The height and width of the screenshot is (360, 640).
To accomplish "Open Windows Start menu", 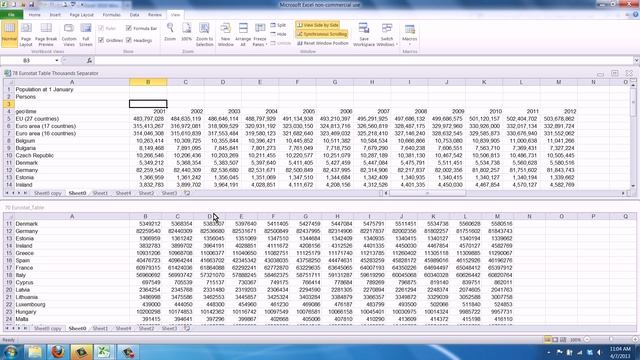I will coord(11,352).
